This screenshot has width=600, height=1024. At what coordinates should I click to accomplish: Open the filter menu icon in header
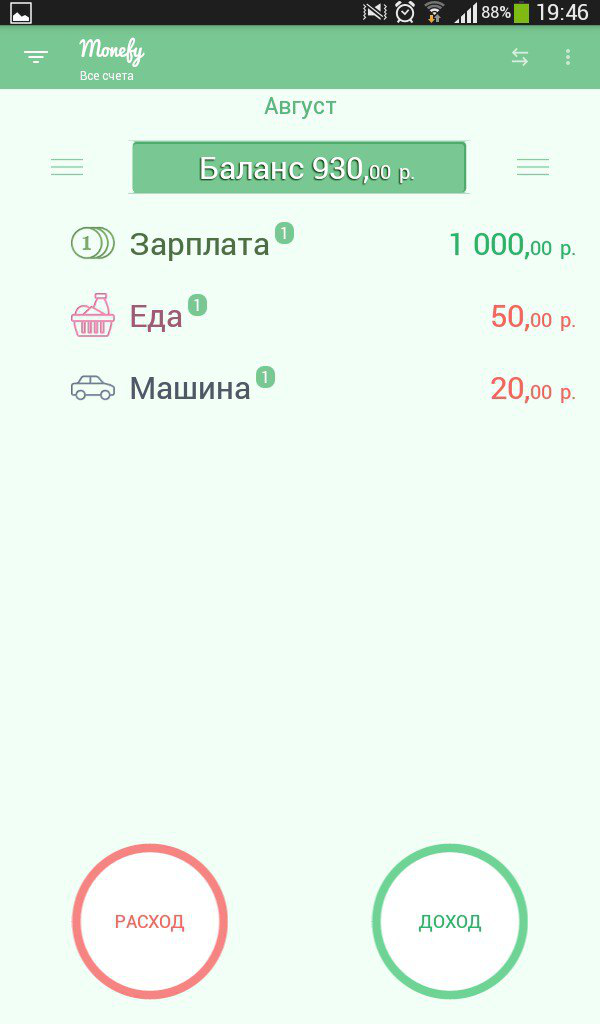point(36,57)
